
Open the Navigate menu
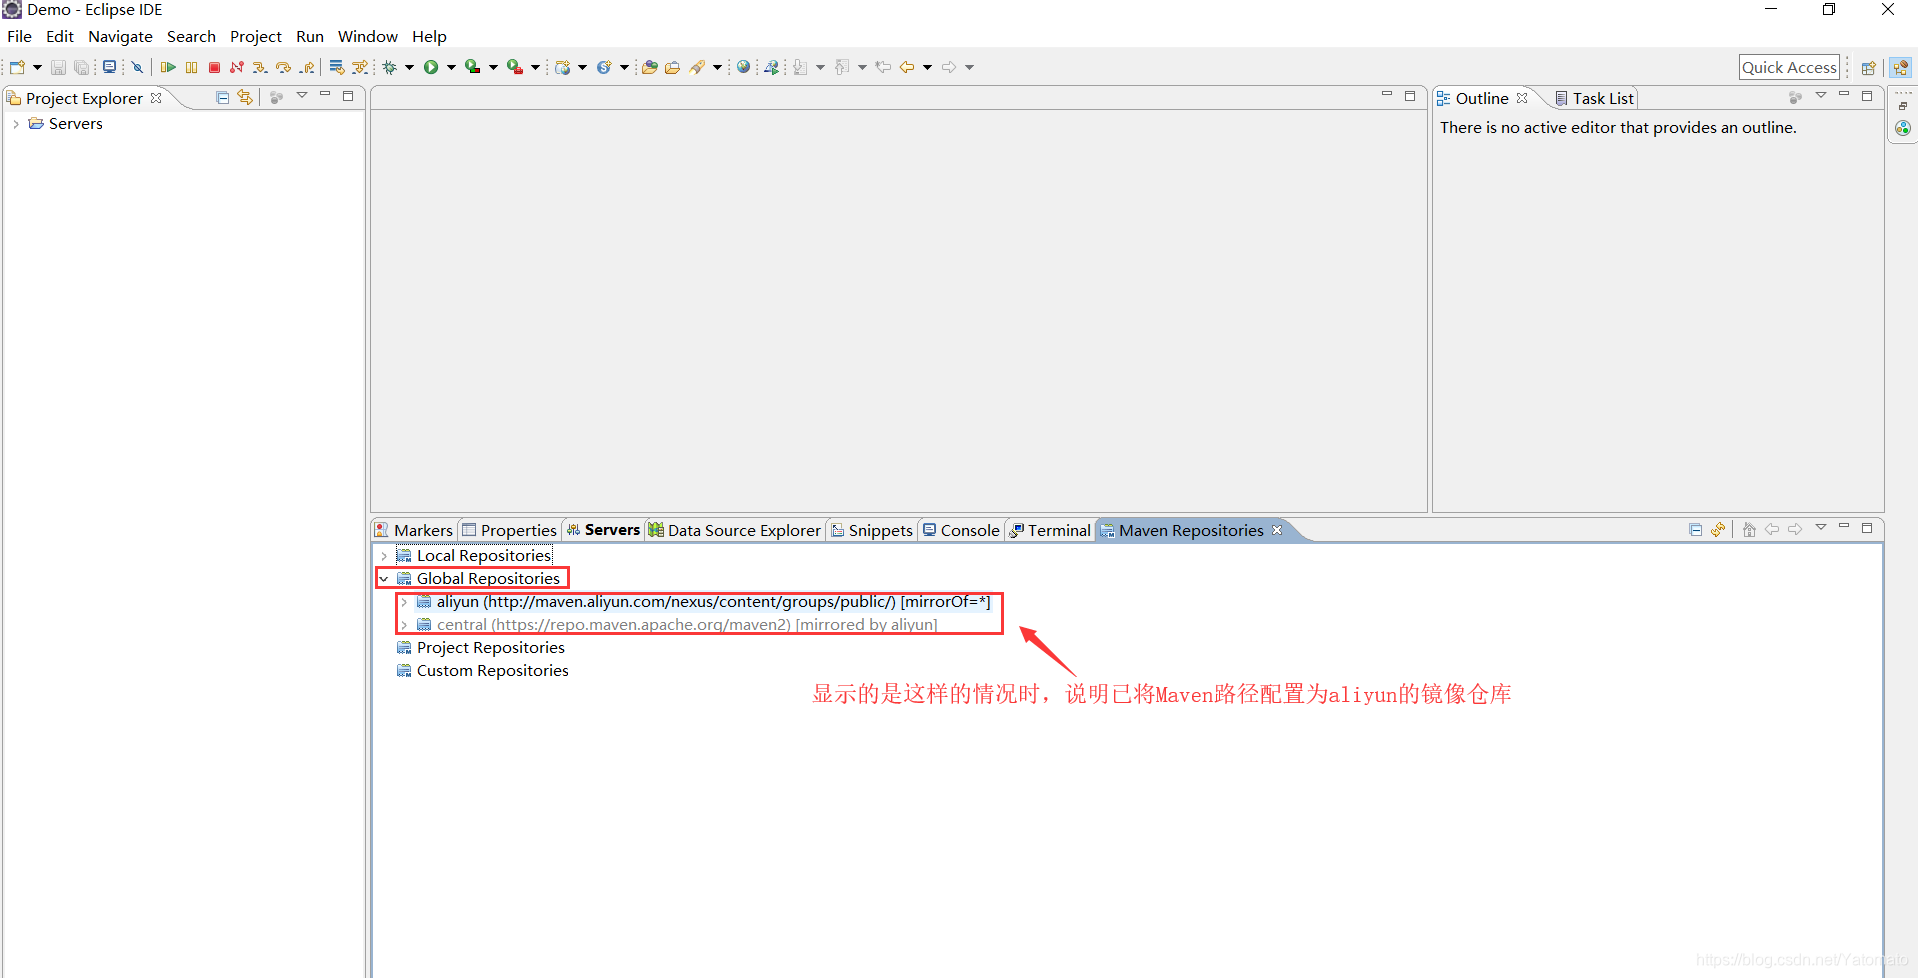(x=120, y=36)
